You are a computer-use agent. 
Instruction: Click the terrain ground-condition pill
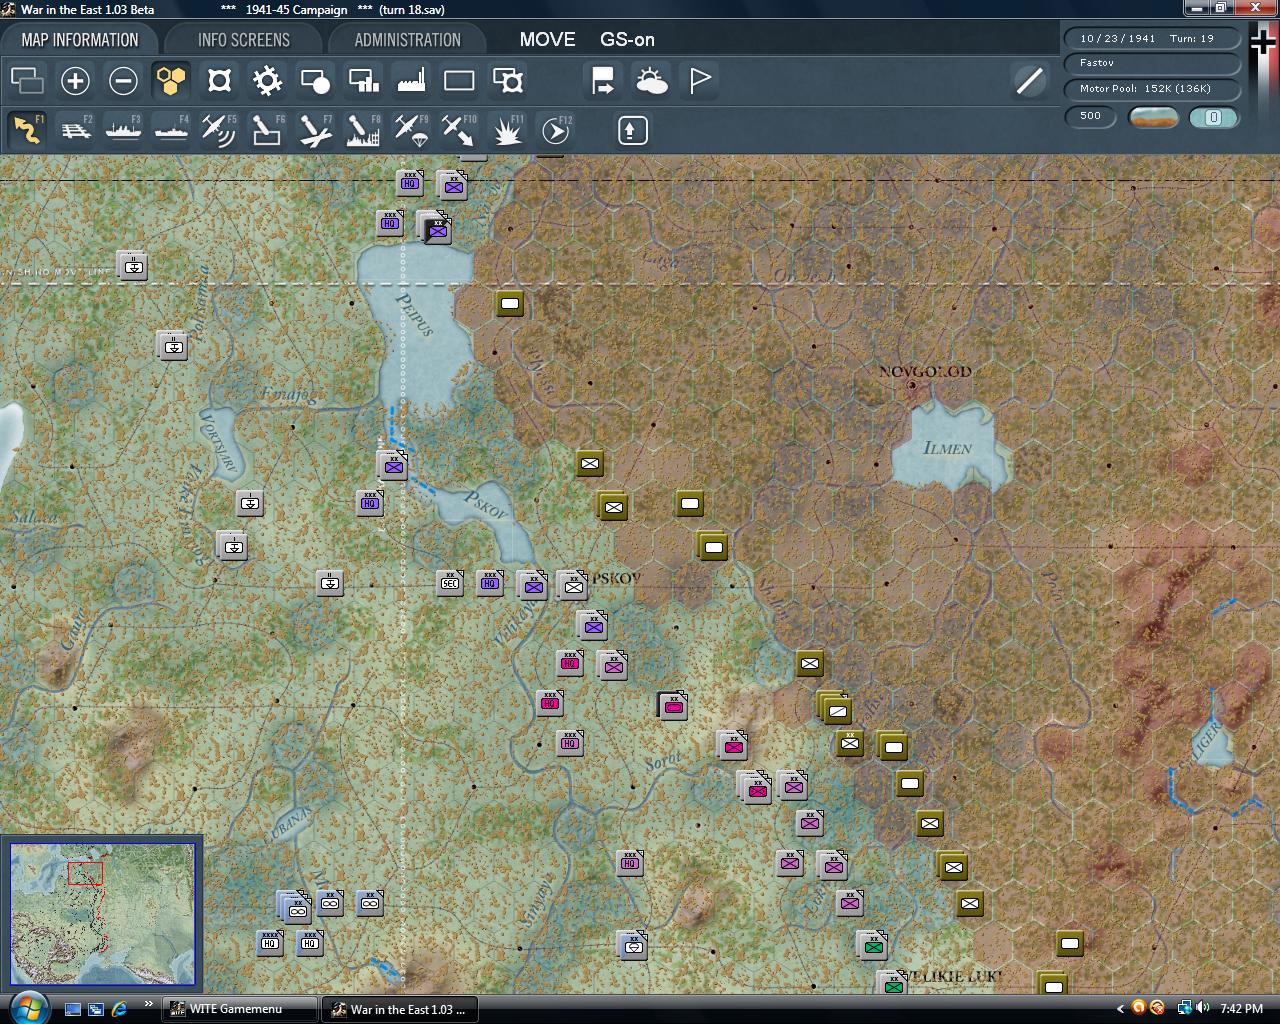[x=1153, y=117]
